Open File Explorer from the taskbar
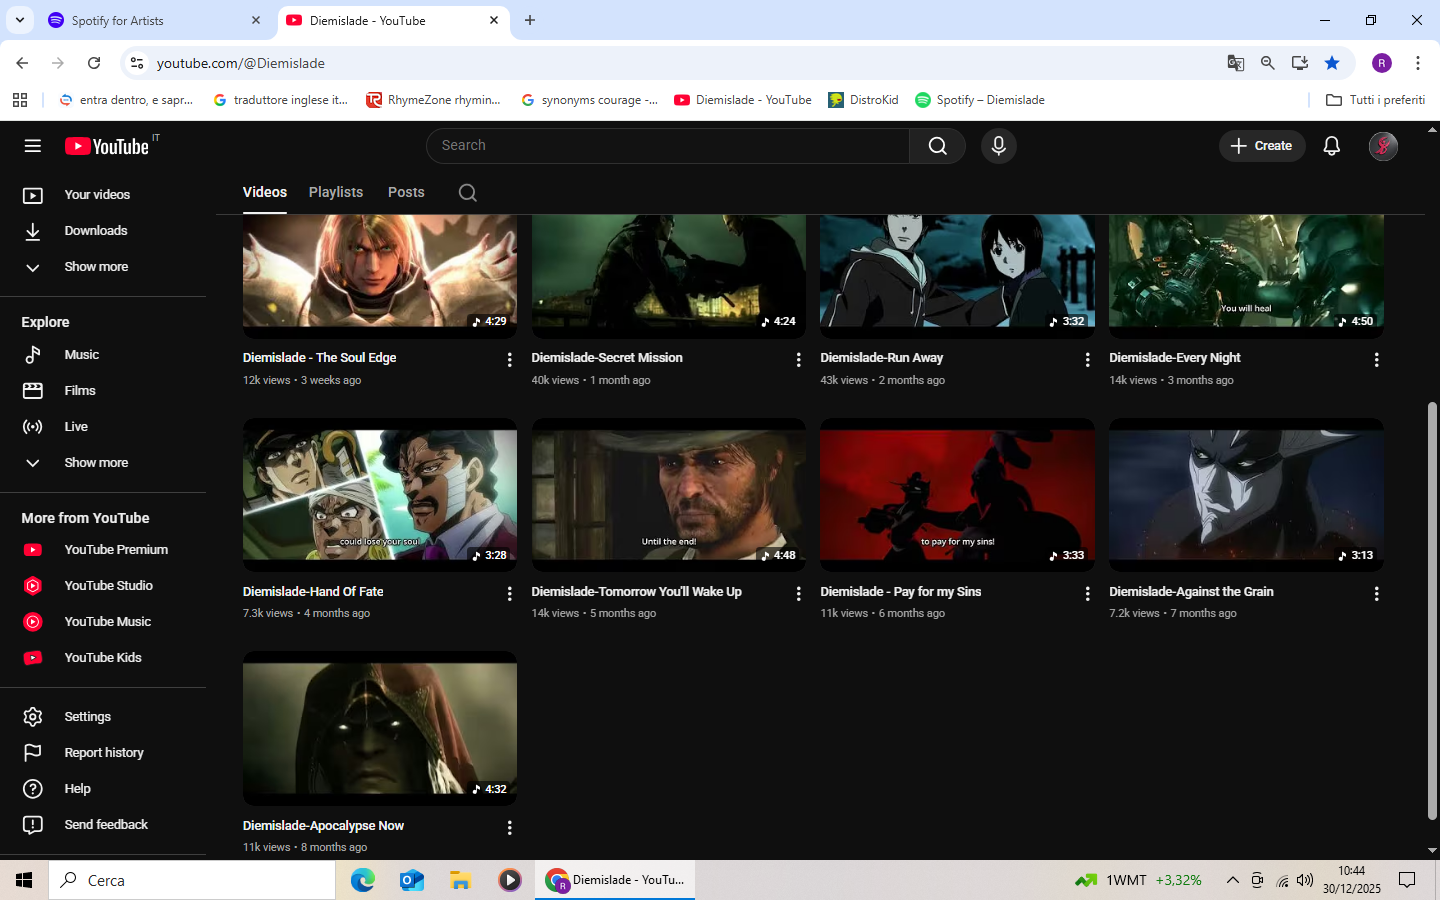This screenshot has height=900, width=1440. (460, 880)
